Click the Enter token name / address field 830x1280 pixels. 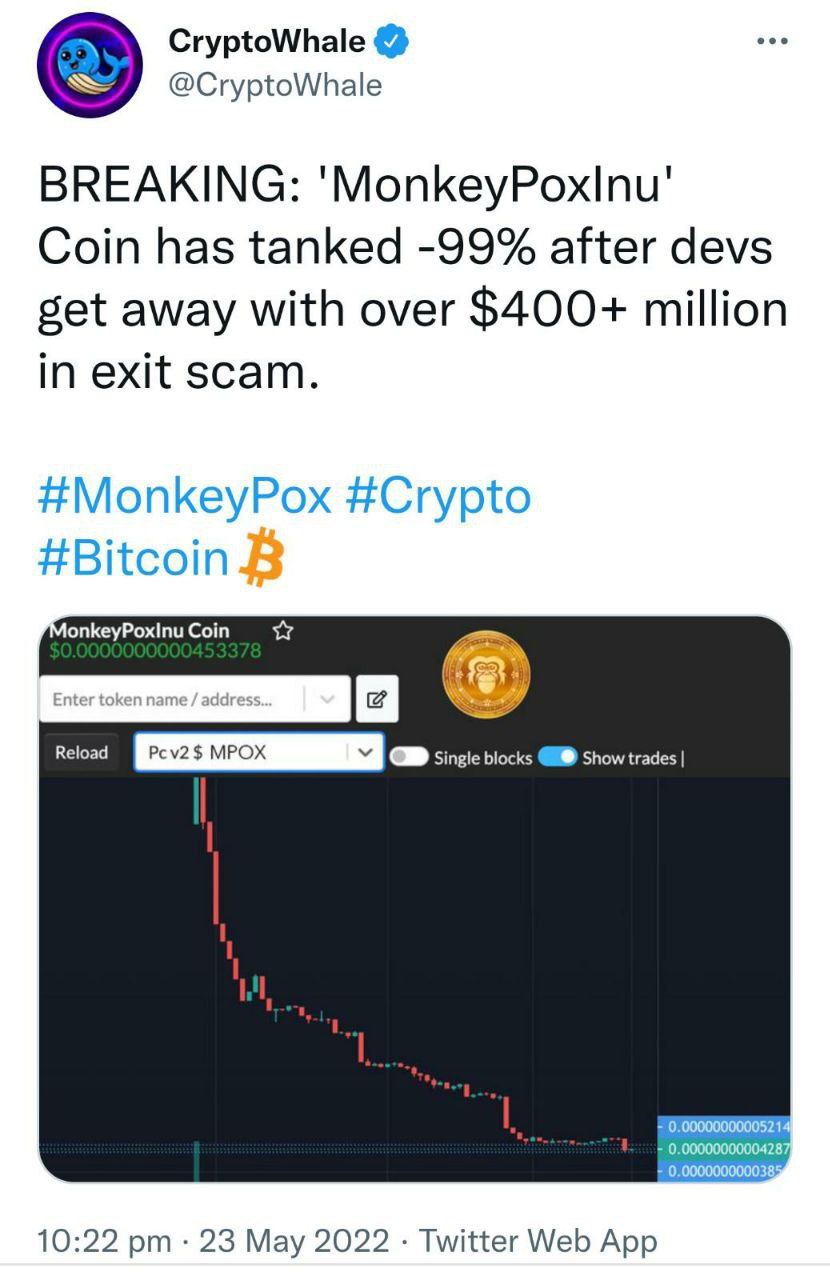(x=172, y=699)
